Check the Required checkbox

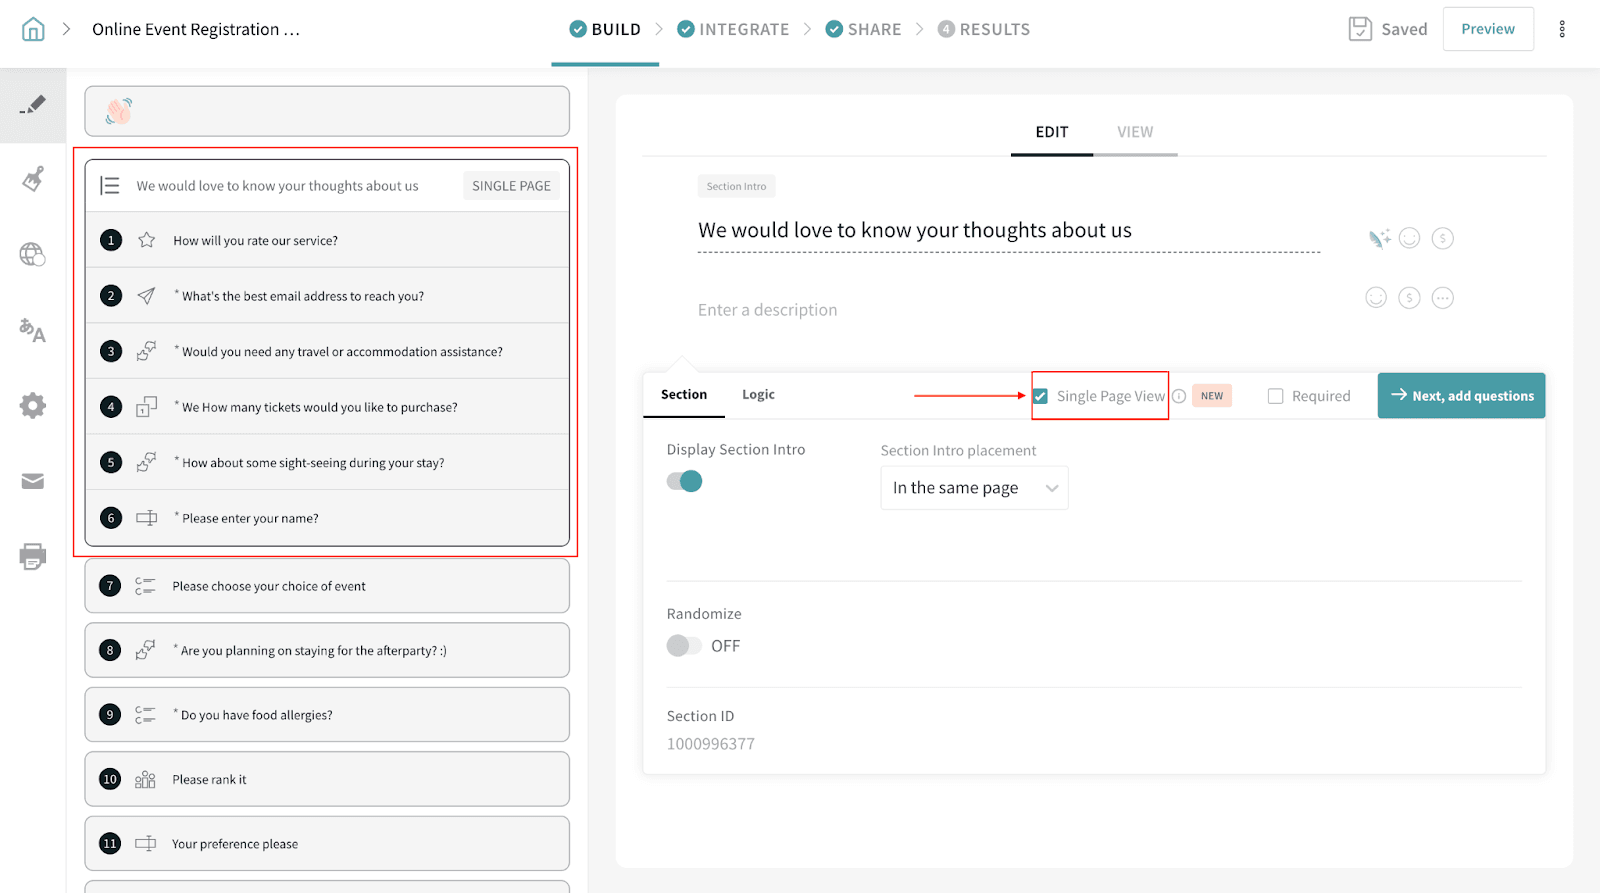click(x=1275, y=396)
